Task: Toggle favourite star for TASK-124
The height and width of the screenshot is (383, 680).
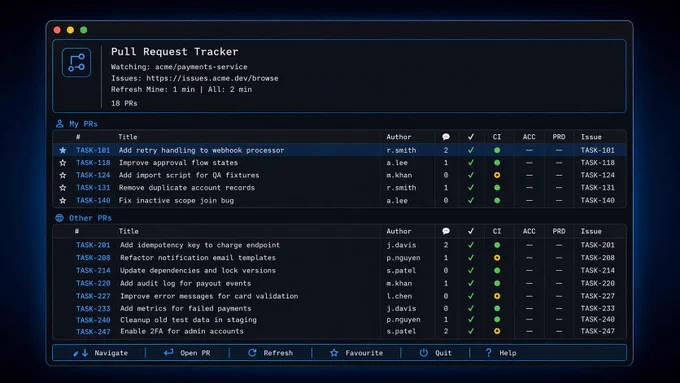Action: click(x=63, y=175)
